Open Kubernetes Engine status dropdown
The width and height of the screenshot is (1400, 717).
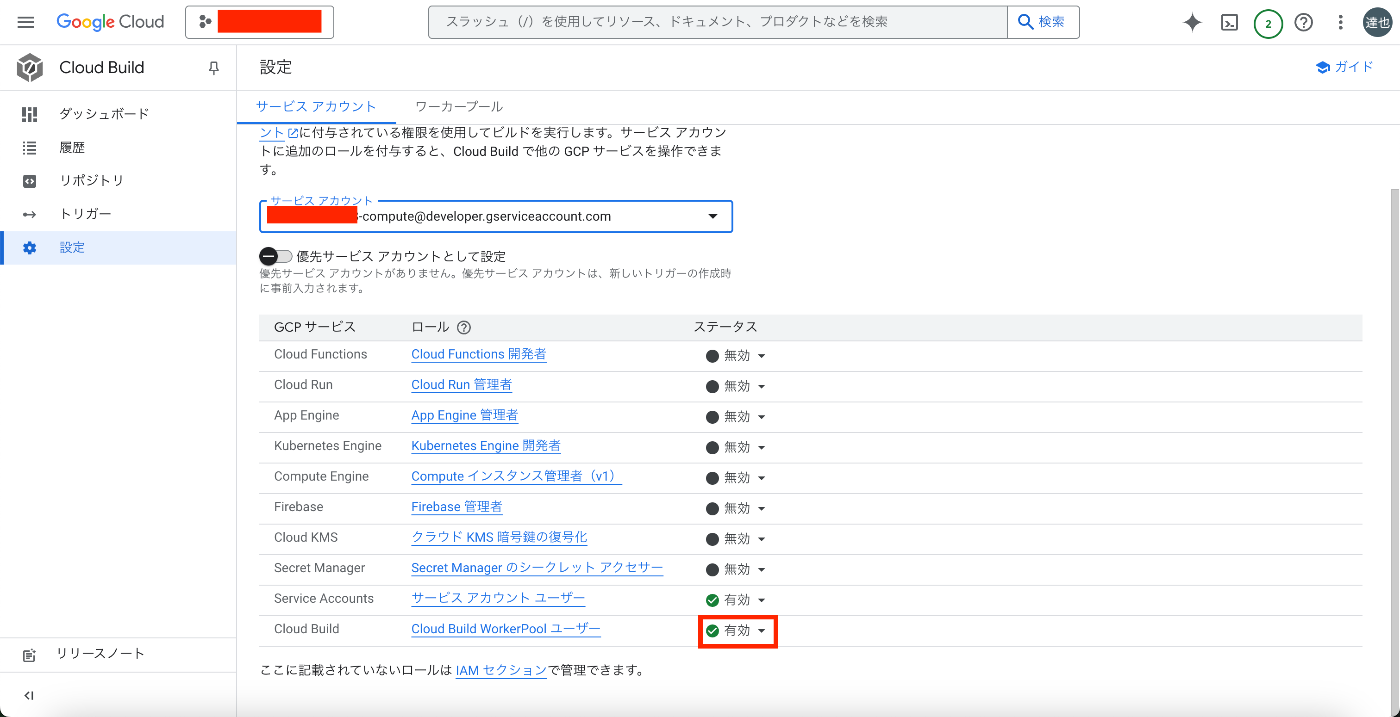735,447
